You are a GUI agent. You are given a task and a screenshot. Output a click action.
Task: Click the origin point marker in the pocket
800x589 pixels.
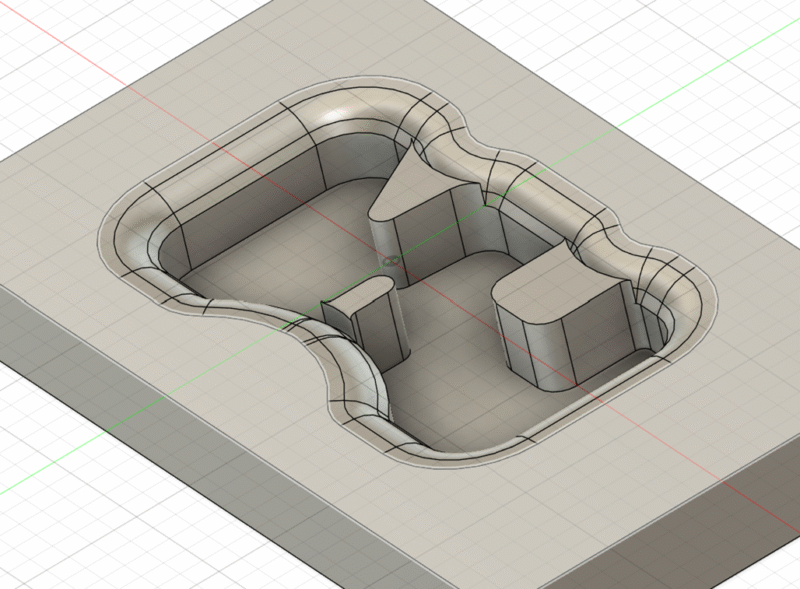click(391, 261)
